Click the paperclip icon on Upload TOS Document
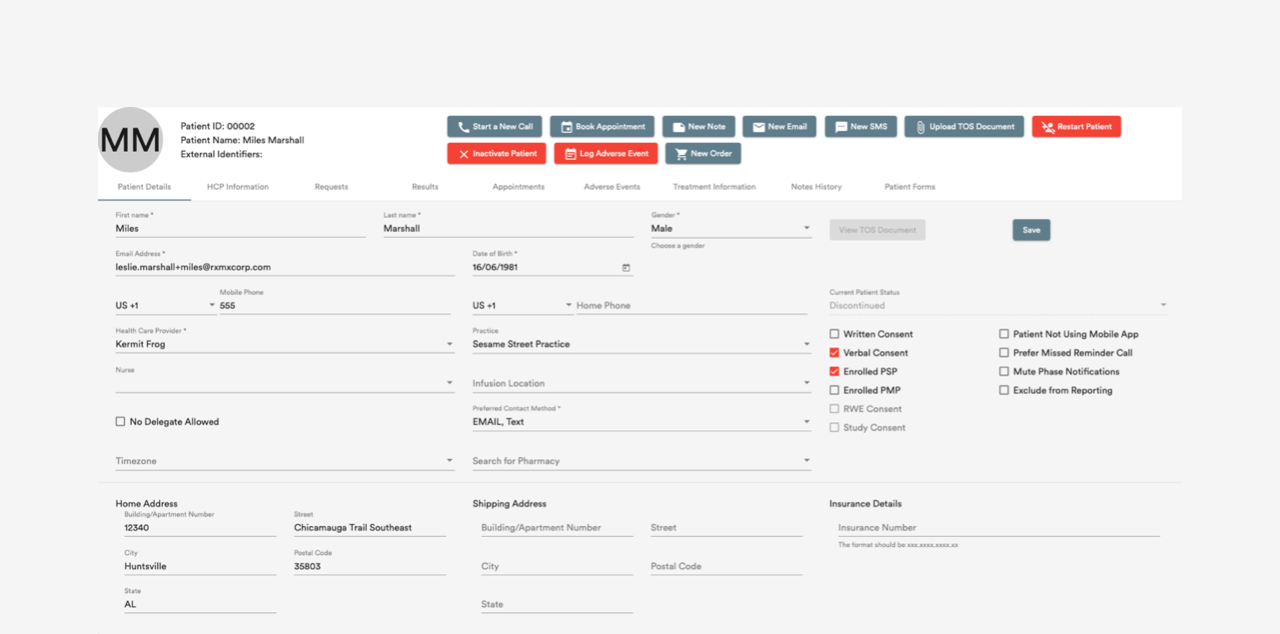Viewport: 1280px width, 634px height. coord(921,127)
